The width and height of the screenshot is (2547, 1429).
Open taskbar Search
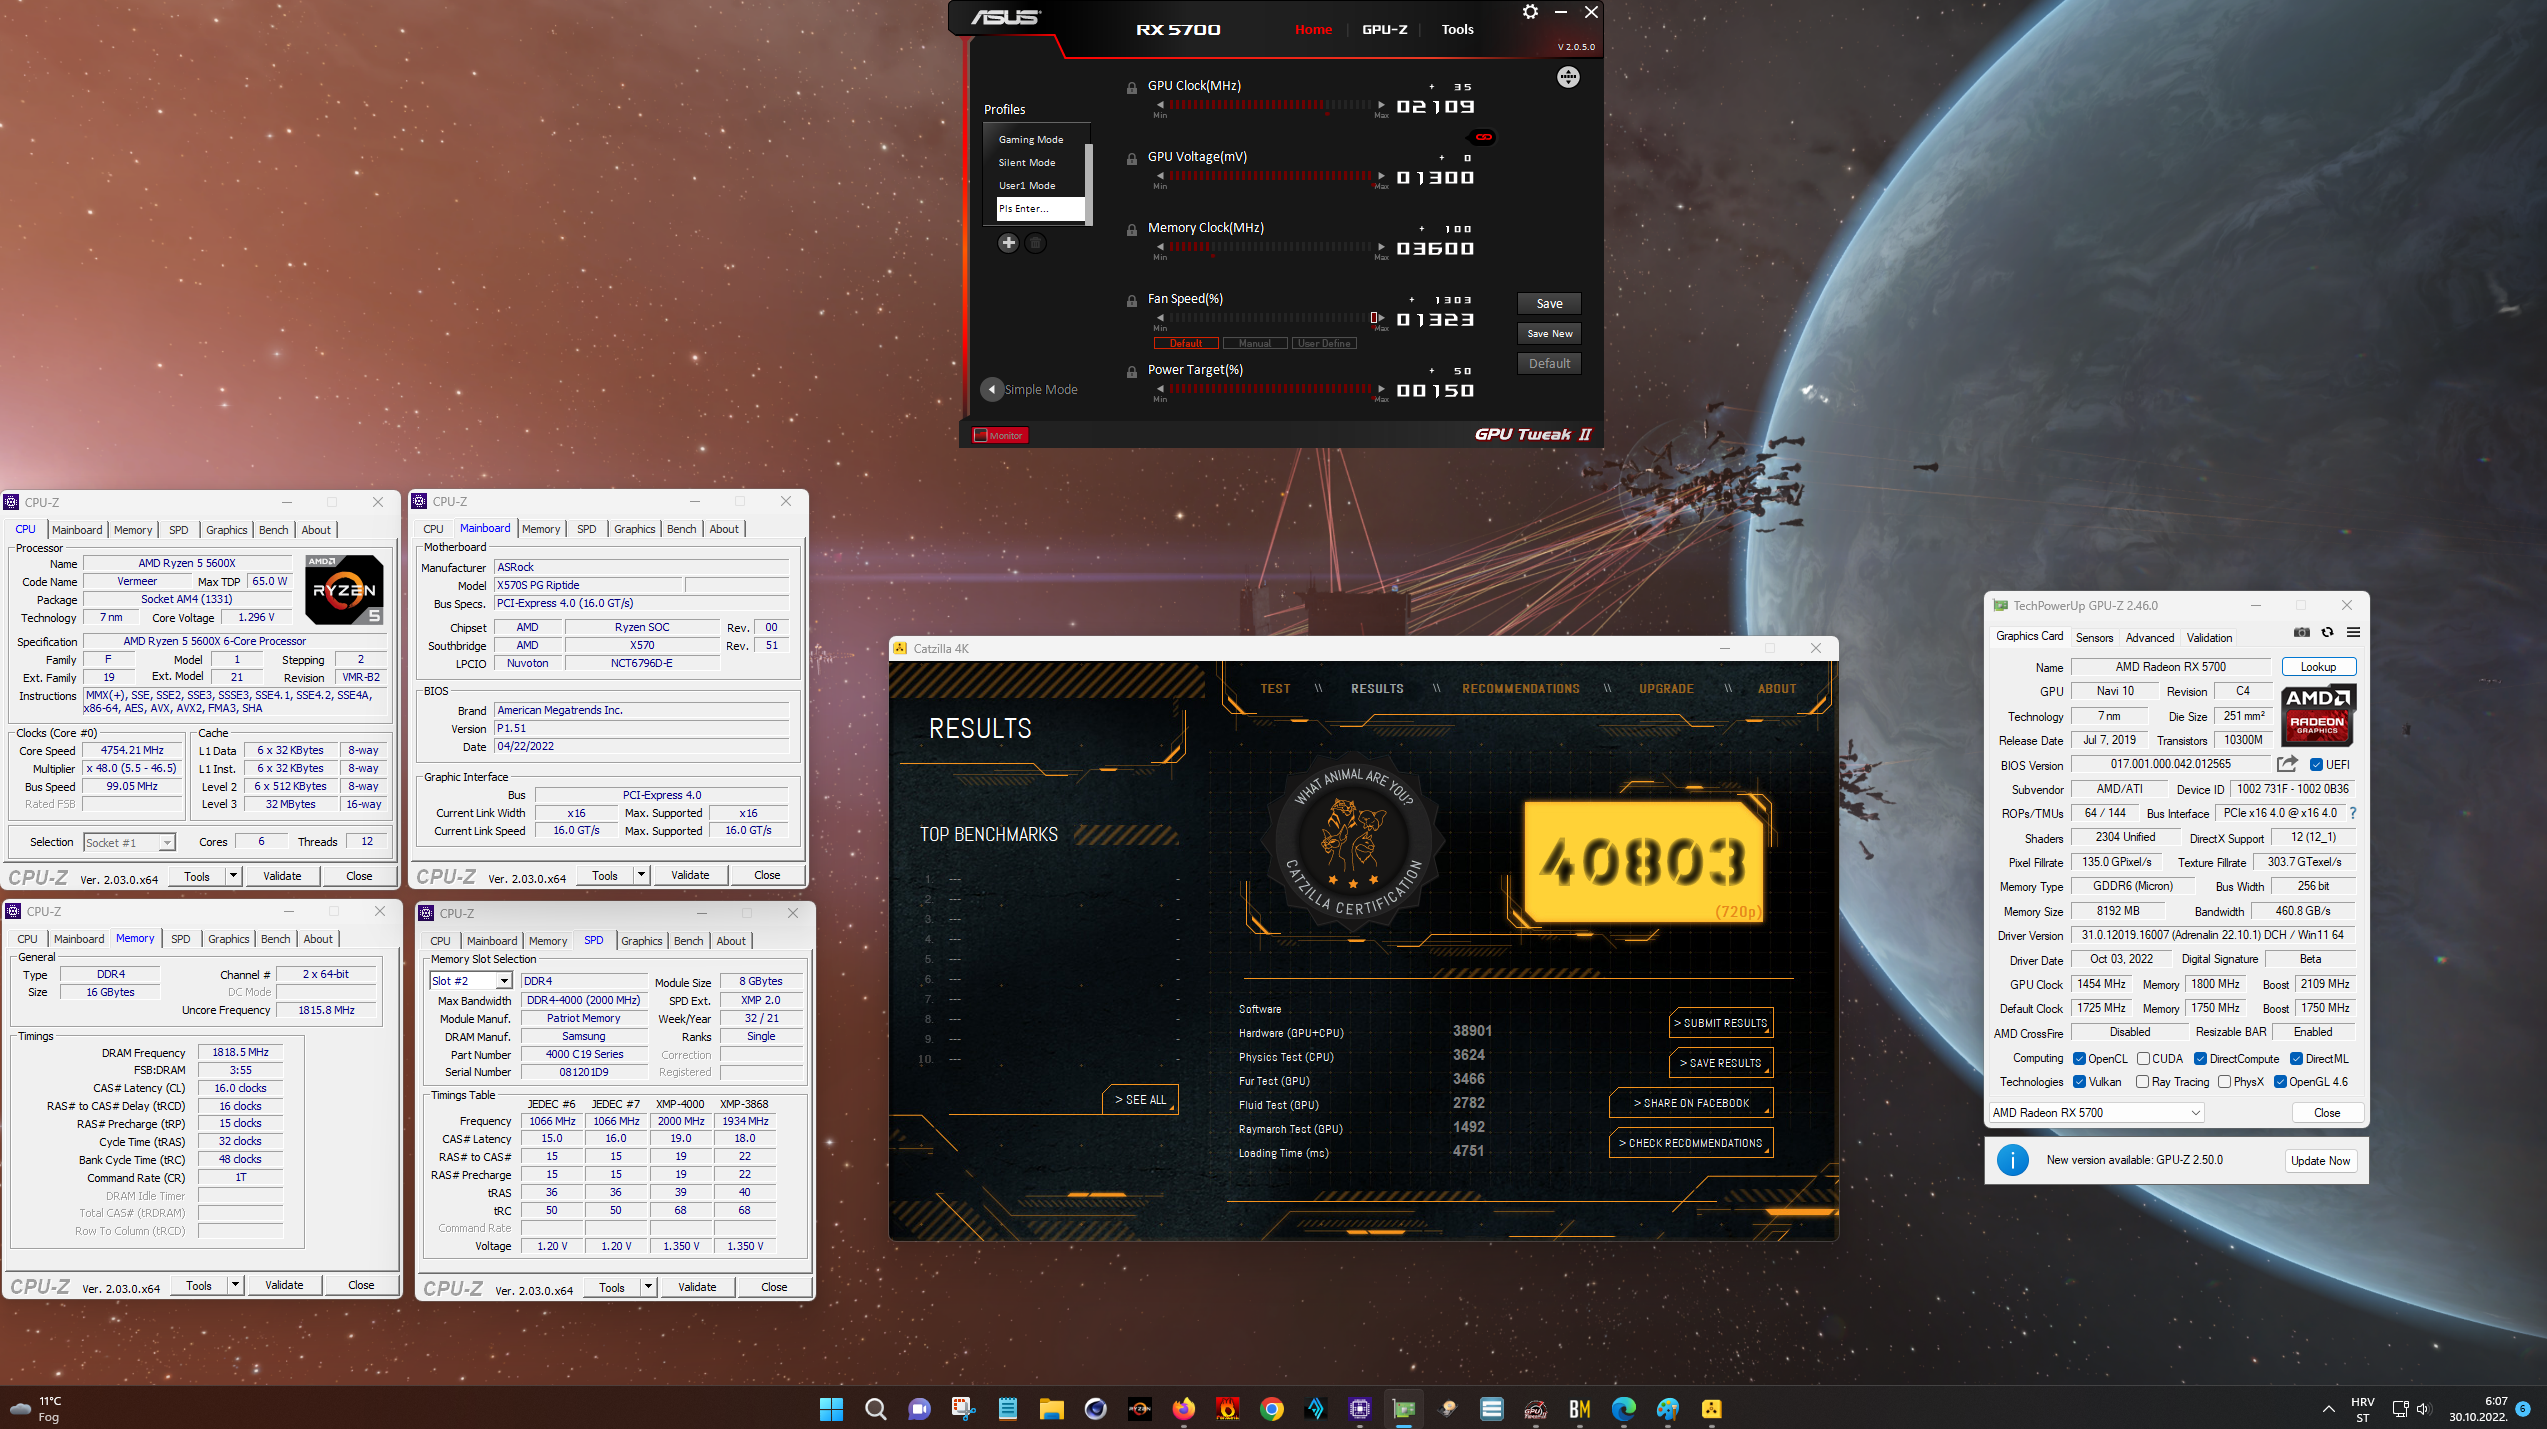tap(875, 1409)
